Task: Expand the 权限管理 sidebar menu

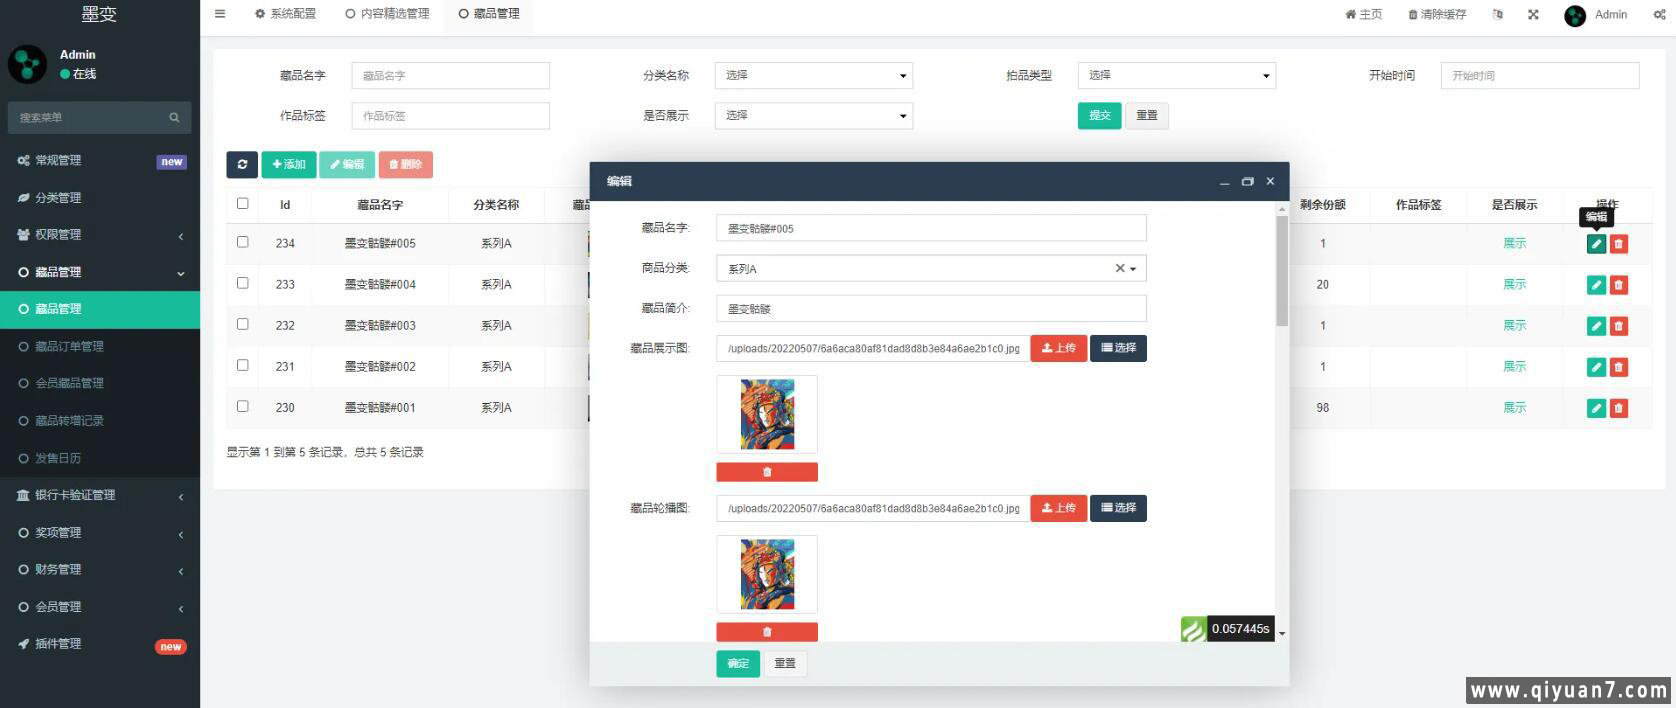Action: click(100, 235)
